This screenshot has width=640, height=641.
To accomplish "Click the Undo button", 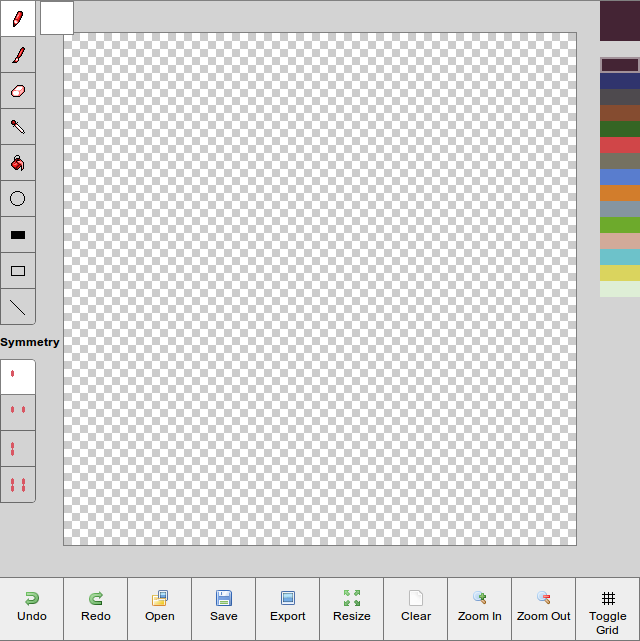I will coord(32,609).
